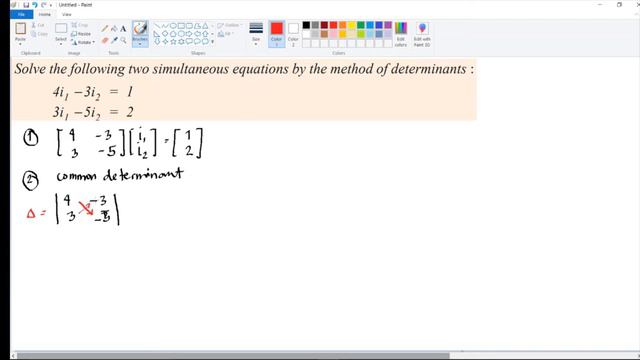Image resolution: width=640 pixels, height=360 pixels.
Task: Pick the orange color swatch
Action: point(342,25)
